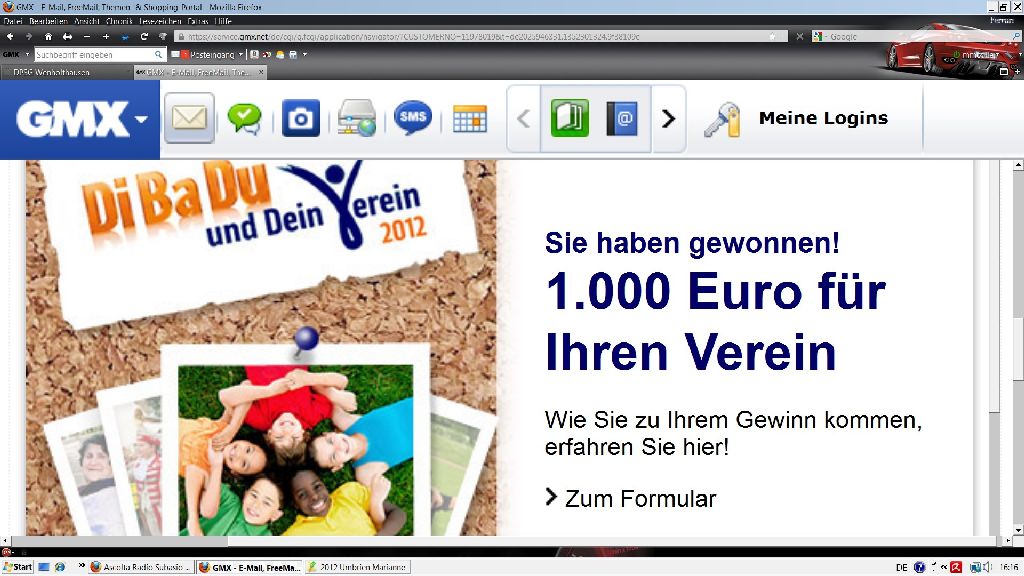Expand the GMX toolbar logo dropdown arrow

(x=27, y=55)
